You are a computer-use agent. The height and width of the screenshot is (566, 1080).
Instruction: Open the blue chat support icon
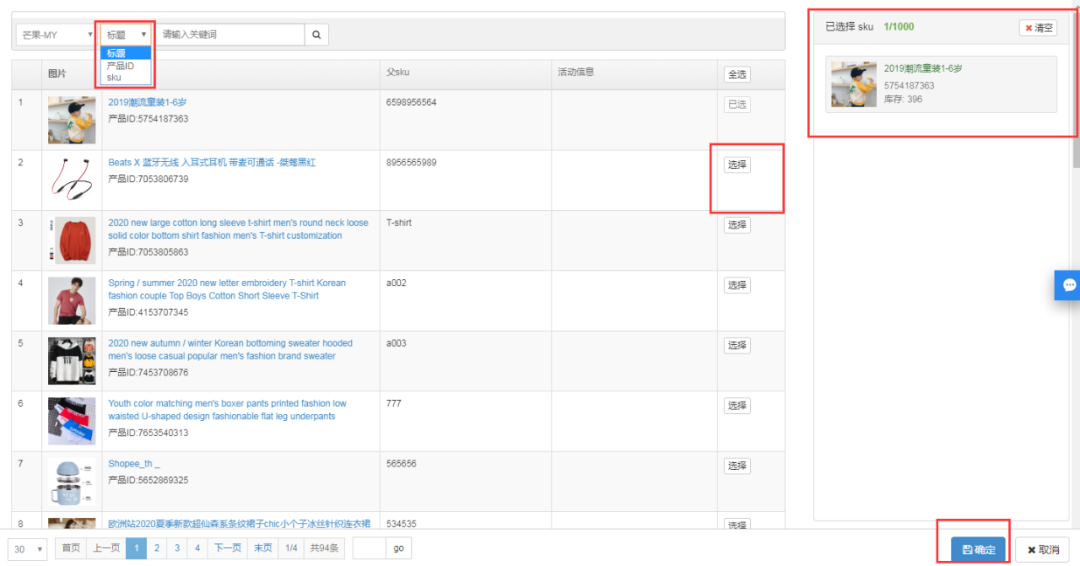pos(1068,285)
